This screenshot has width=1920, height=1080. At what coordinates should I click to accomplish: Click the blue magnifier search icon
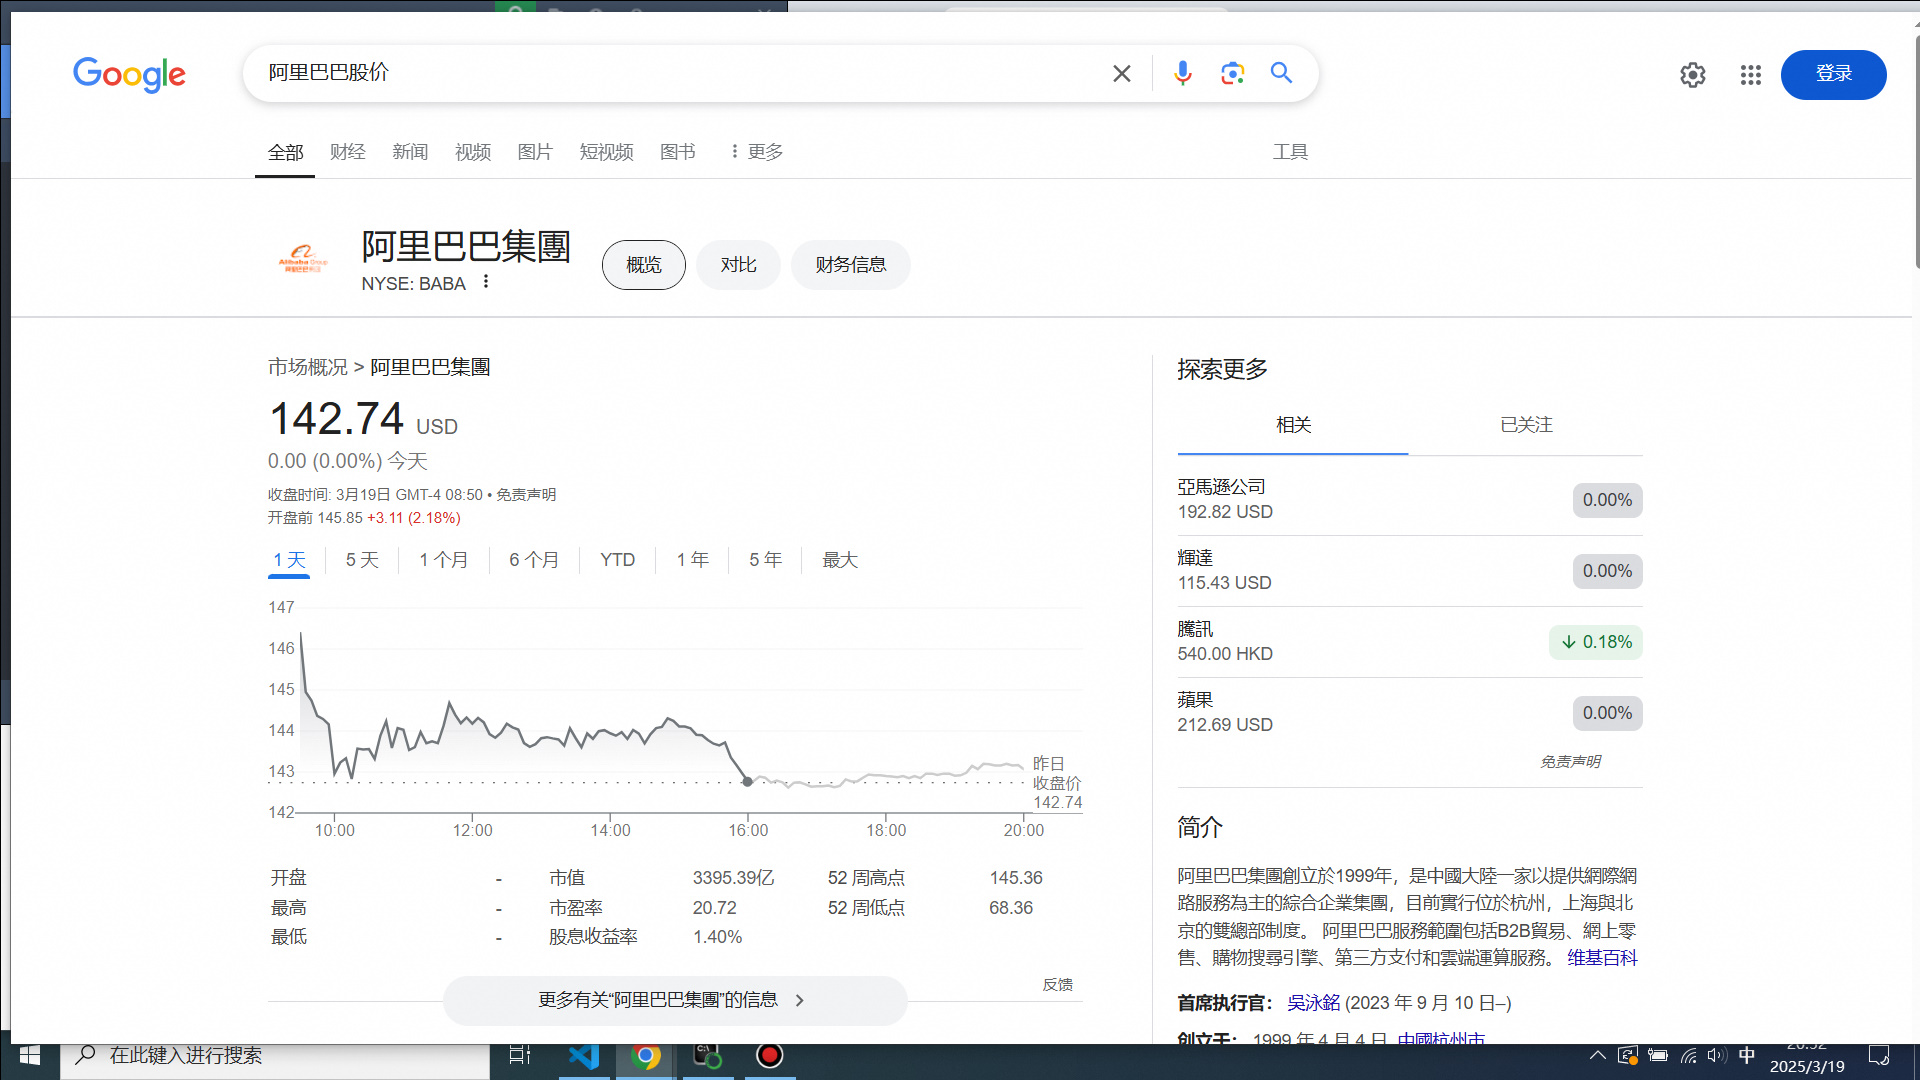pos(1281,73)
